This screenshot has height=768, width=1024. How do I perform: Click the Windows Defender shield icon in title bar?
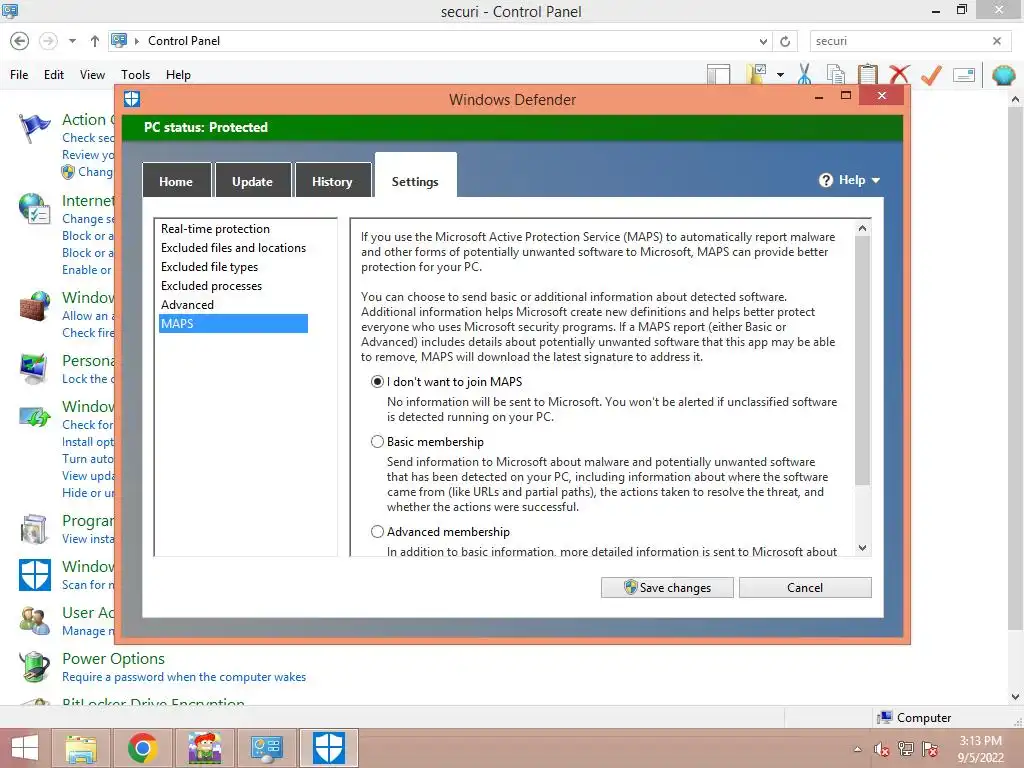pos(132,99)
